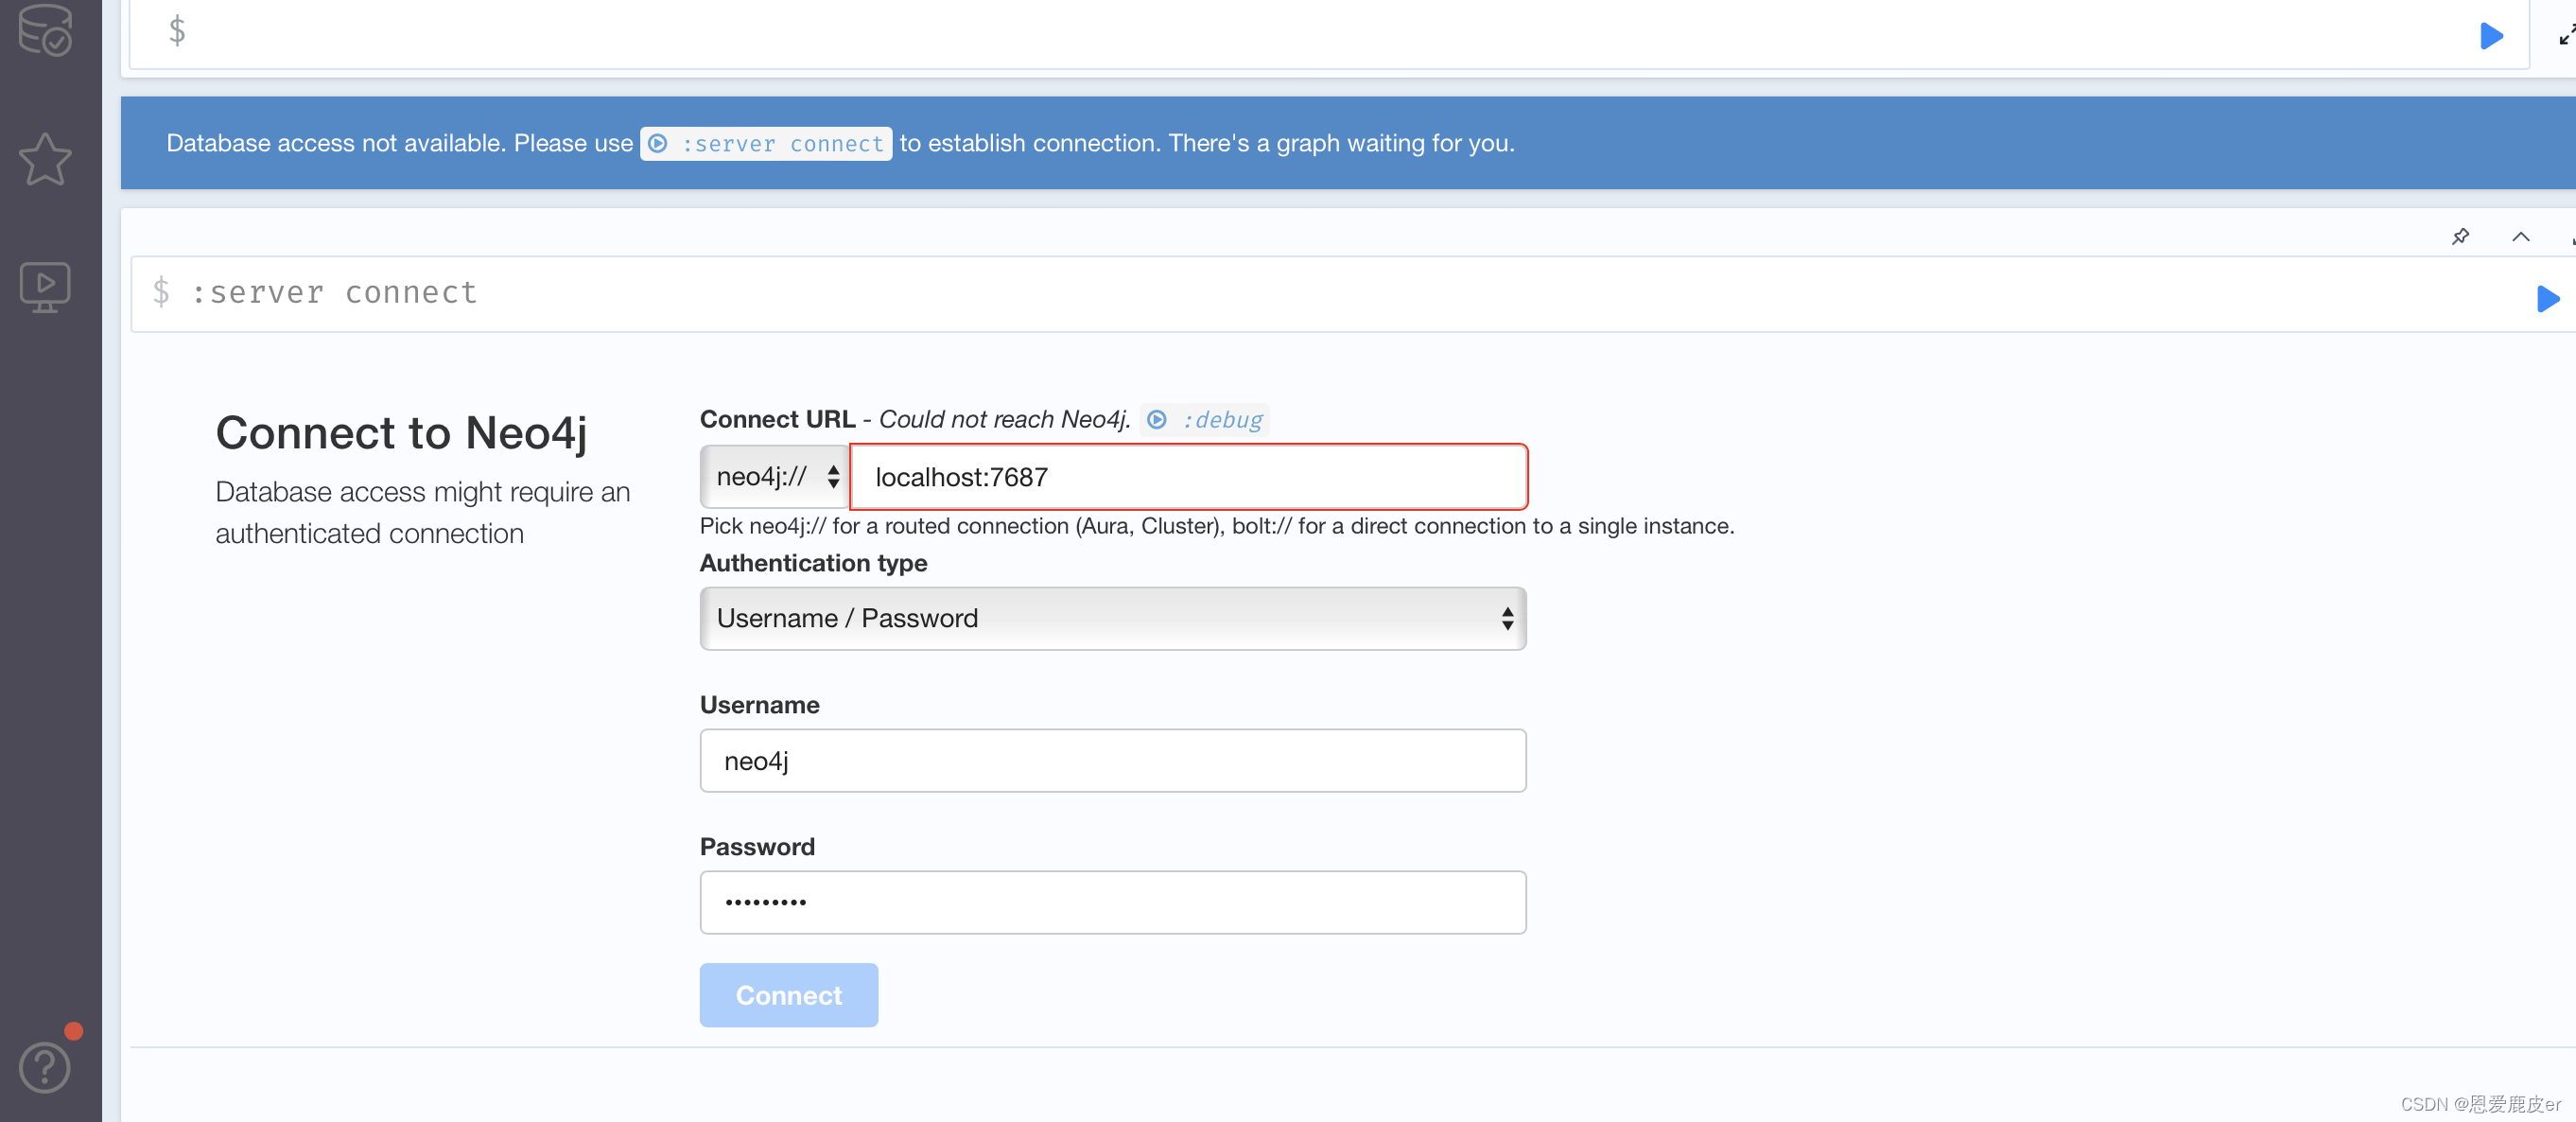Collapse the server connect frame

[x=2520, y=237]
